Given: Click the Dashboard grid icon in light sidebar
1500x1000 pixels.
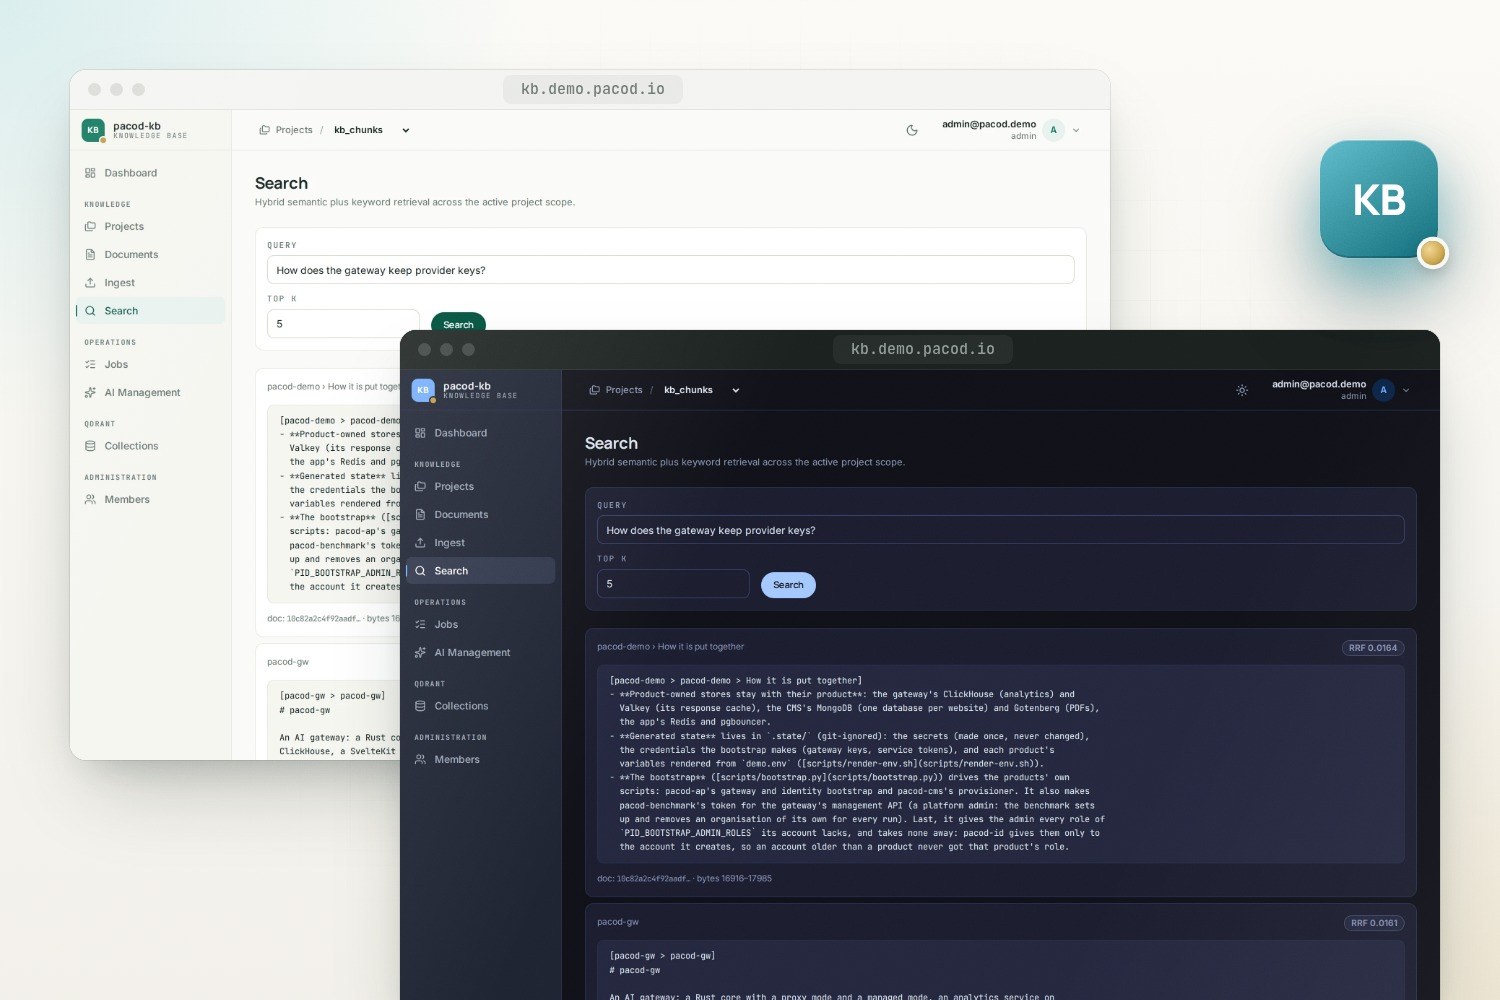Looking at the screenshot, I should tap(91, 173).
